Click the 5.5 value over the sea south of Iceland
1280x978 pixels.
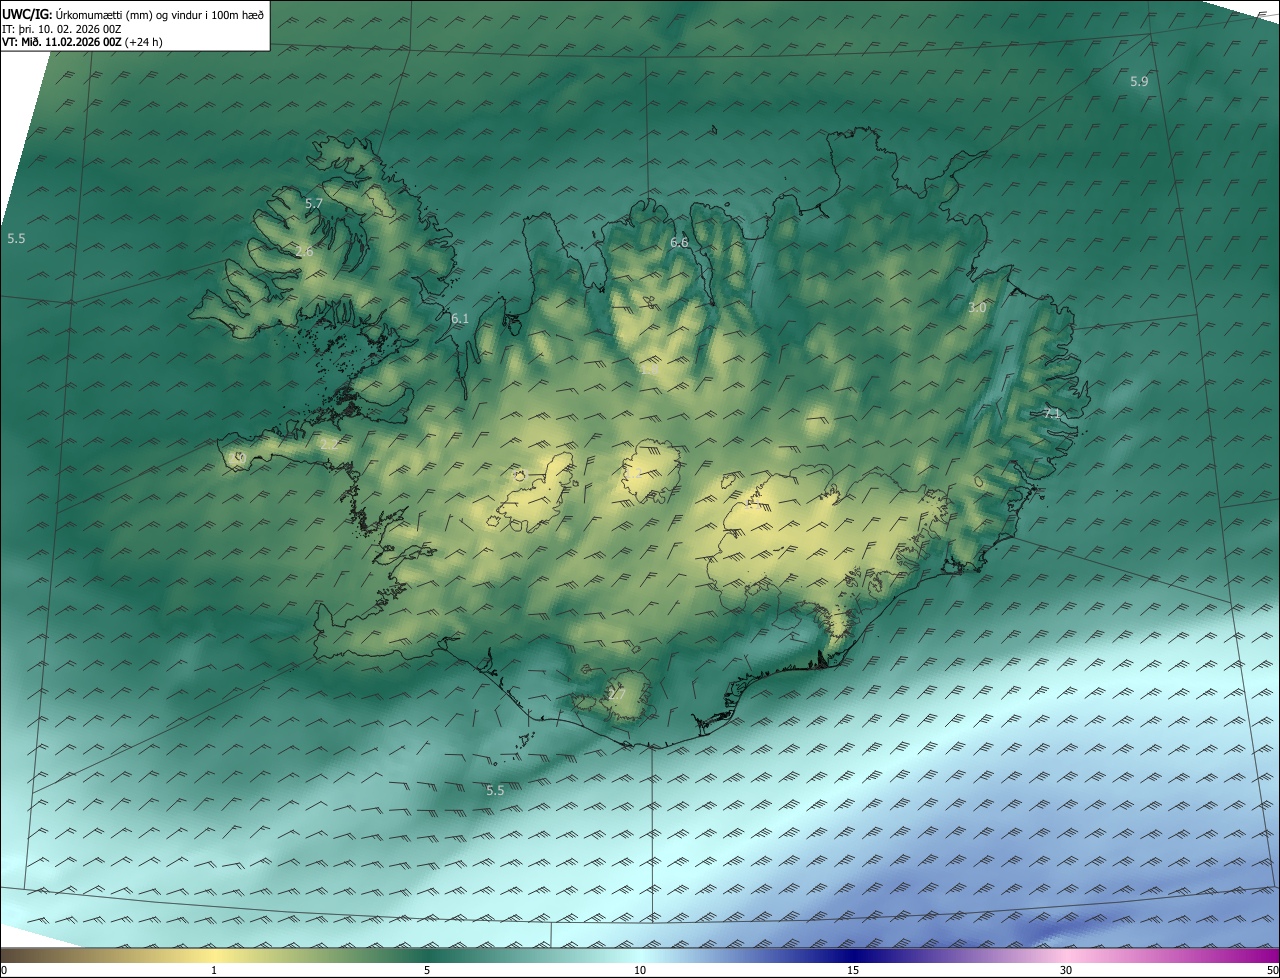coord(495,791)
